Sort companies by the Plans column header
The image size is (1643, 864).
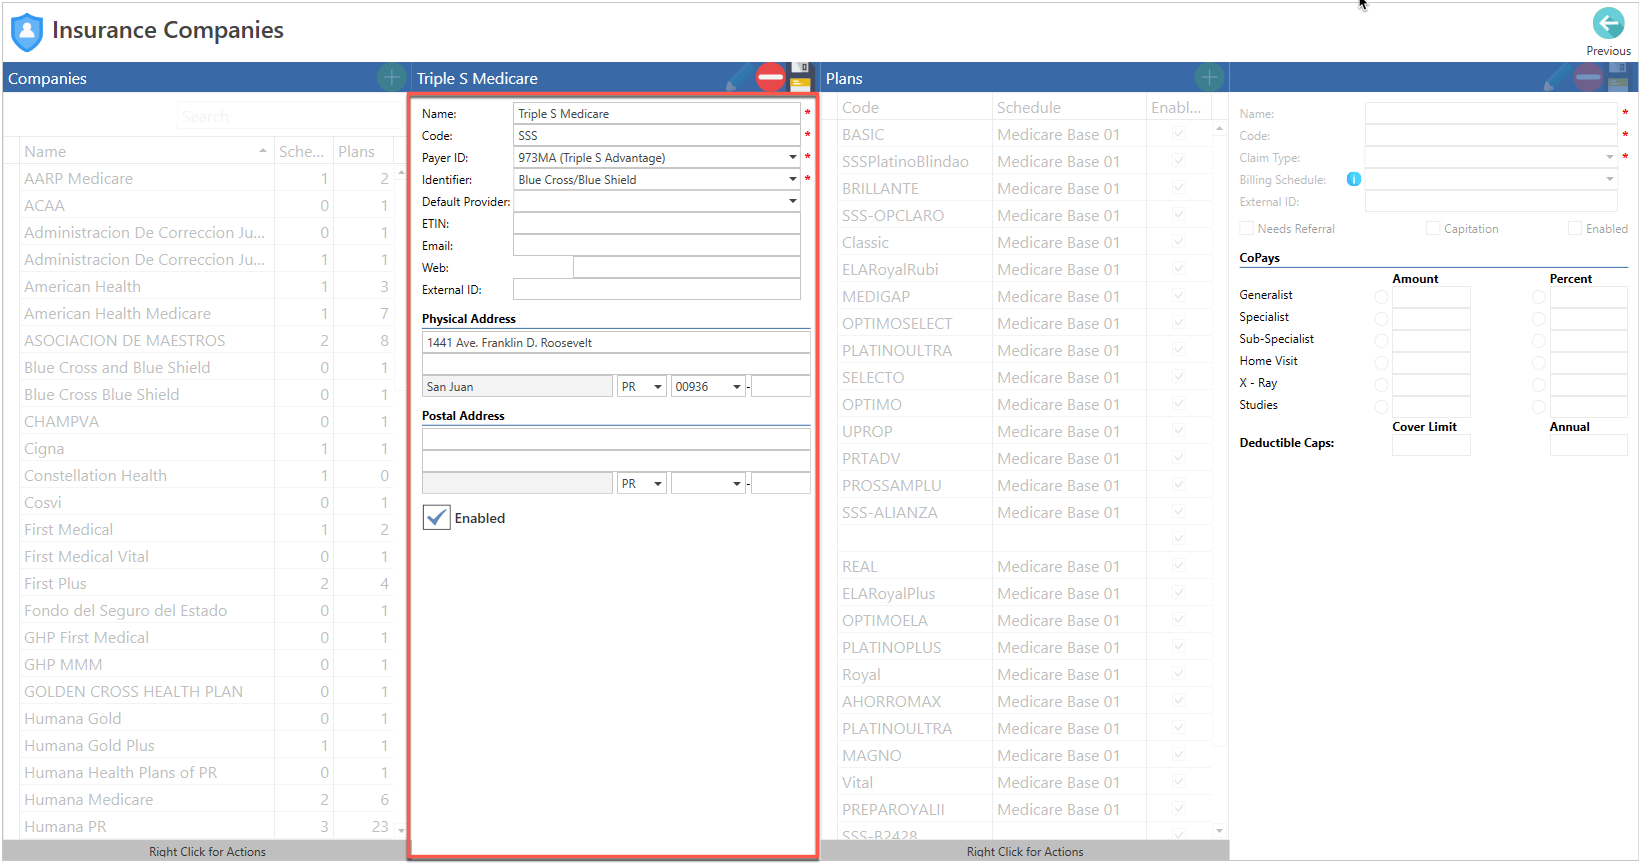364,151
